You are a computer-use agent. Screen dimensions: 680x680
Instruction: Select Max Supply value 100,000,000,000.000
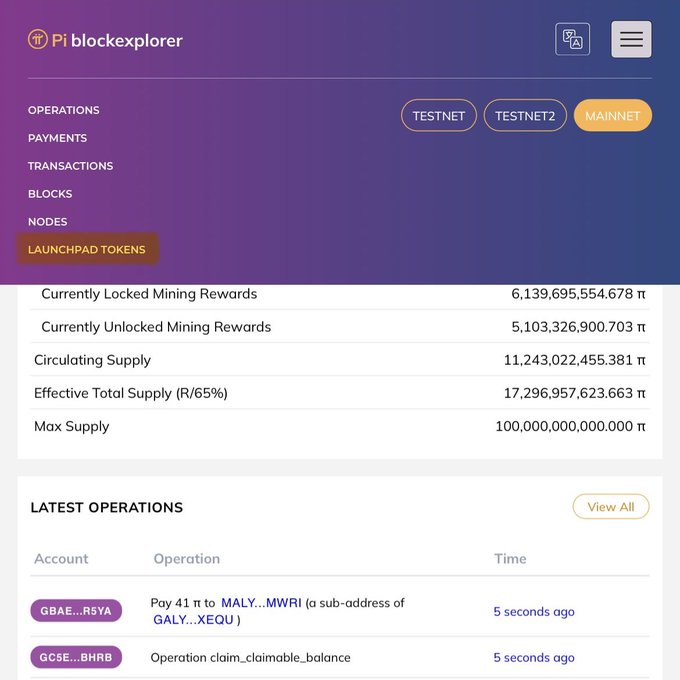pyautogui.click(x=570, y=426)
